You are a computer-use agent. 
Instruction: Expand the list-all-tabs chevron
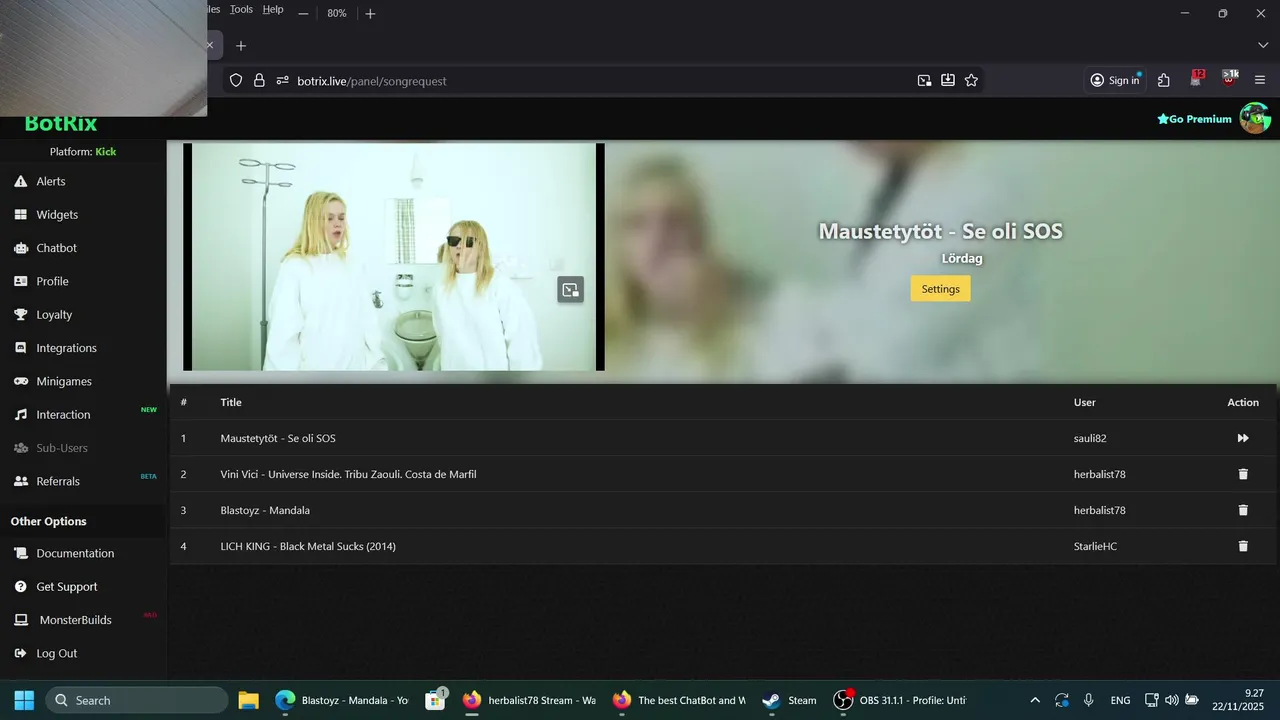click(1262, 45)
